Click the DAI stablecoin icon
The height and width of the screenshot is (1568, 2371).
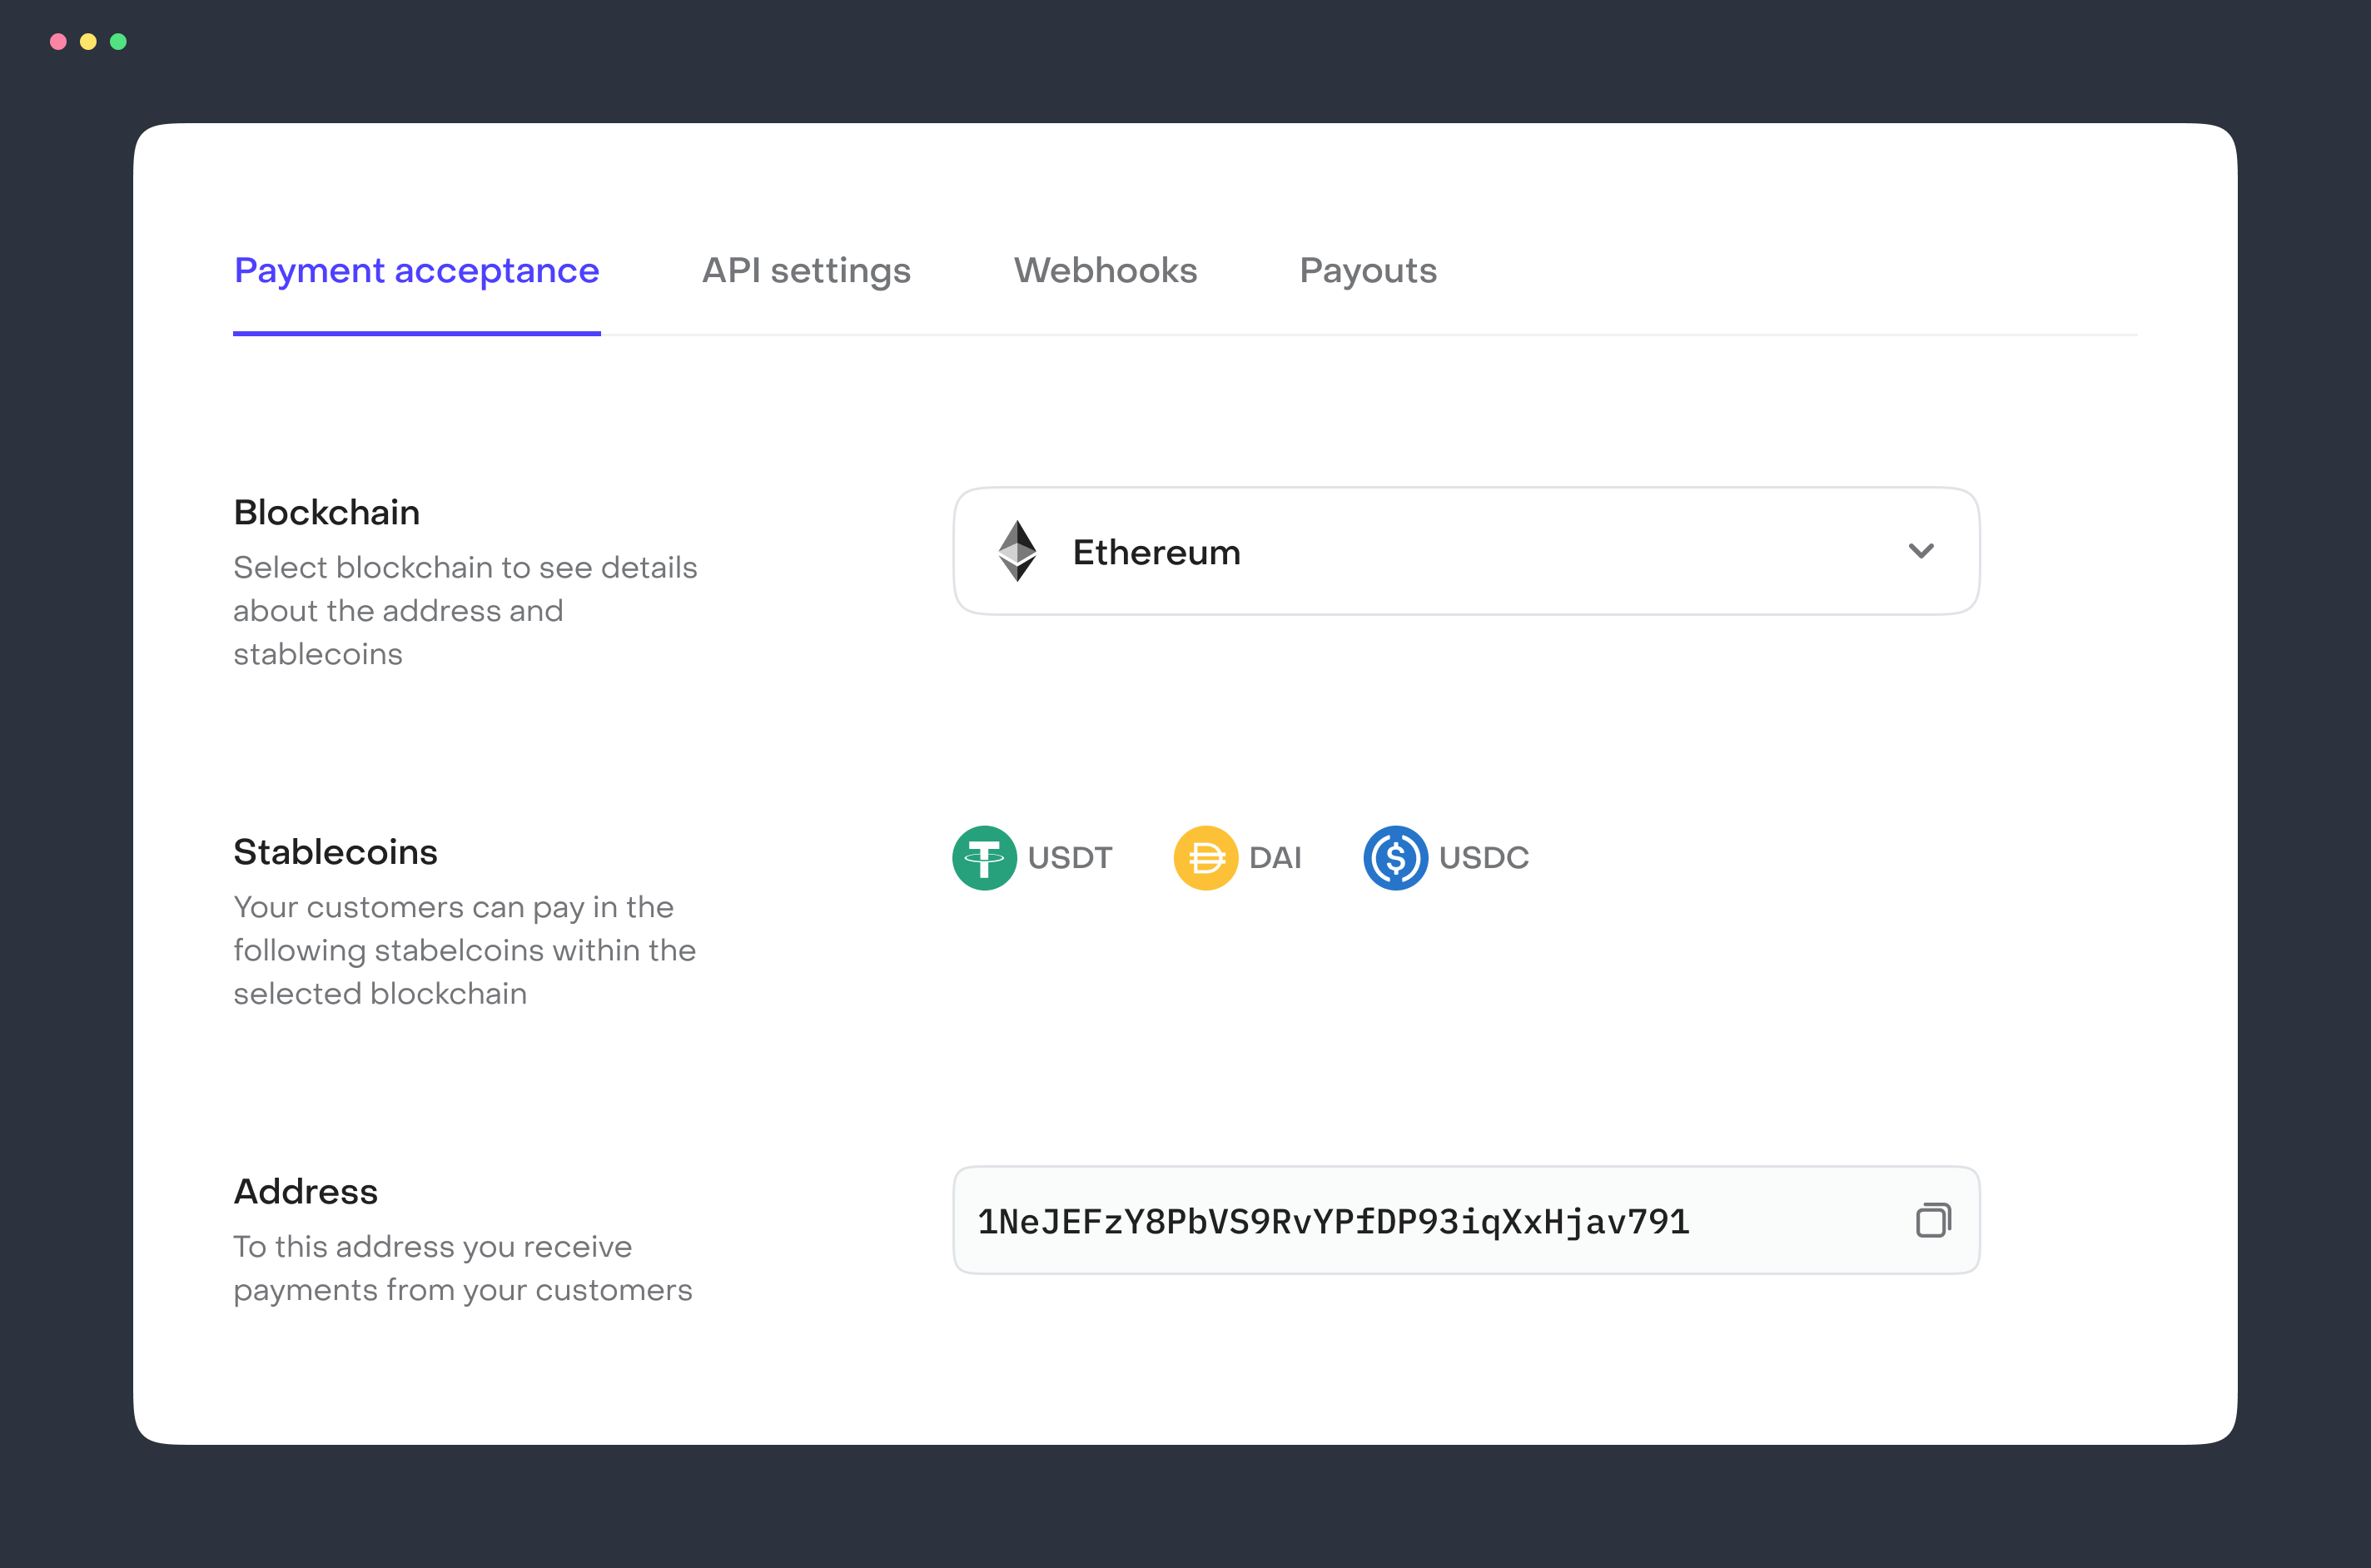(1205, 857)
